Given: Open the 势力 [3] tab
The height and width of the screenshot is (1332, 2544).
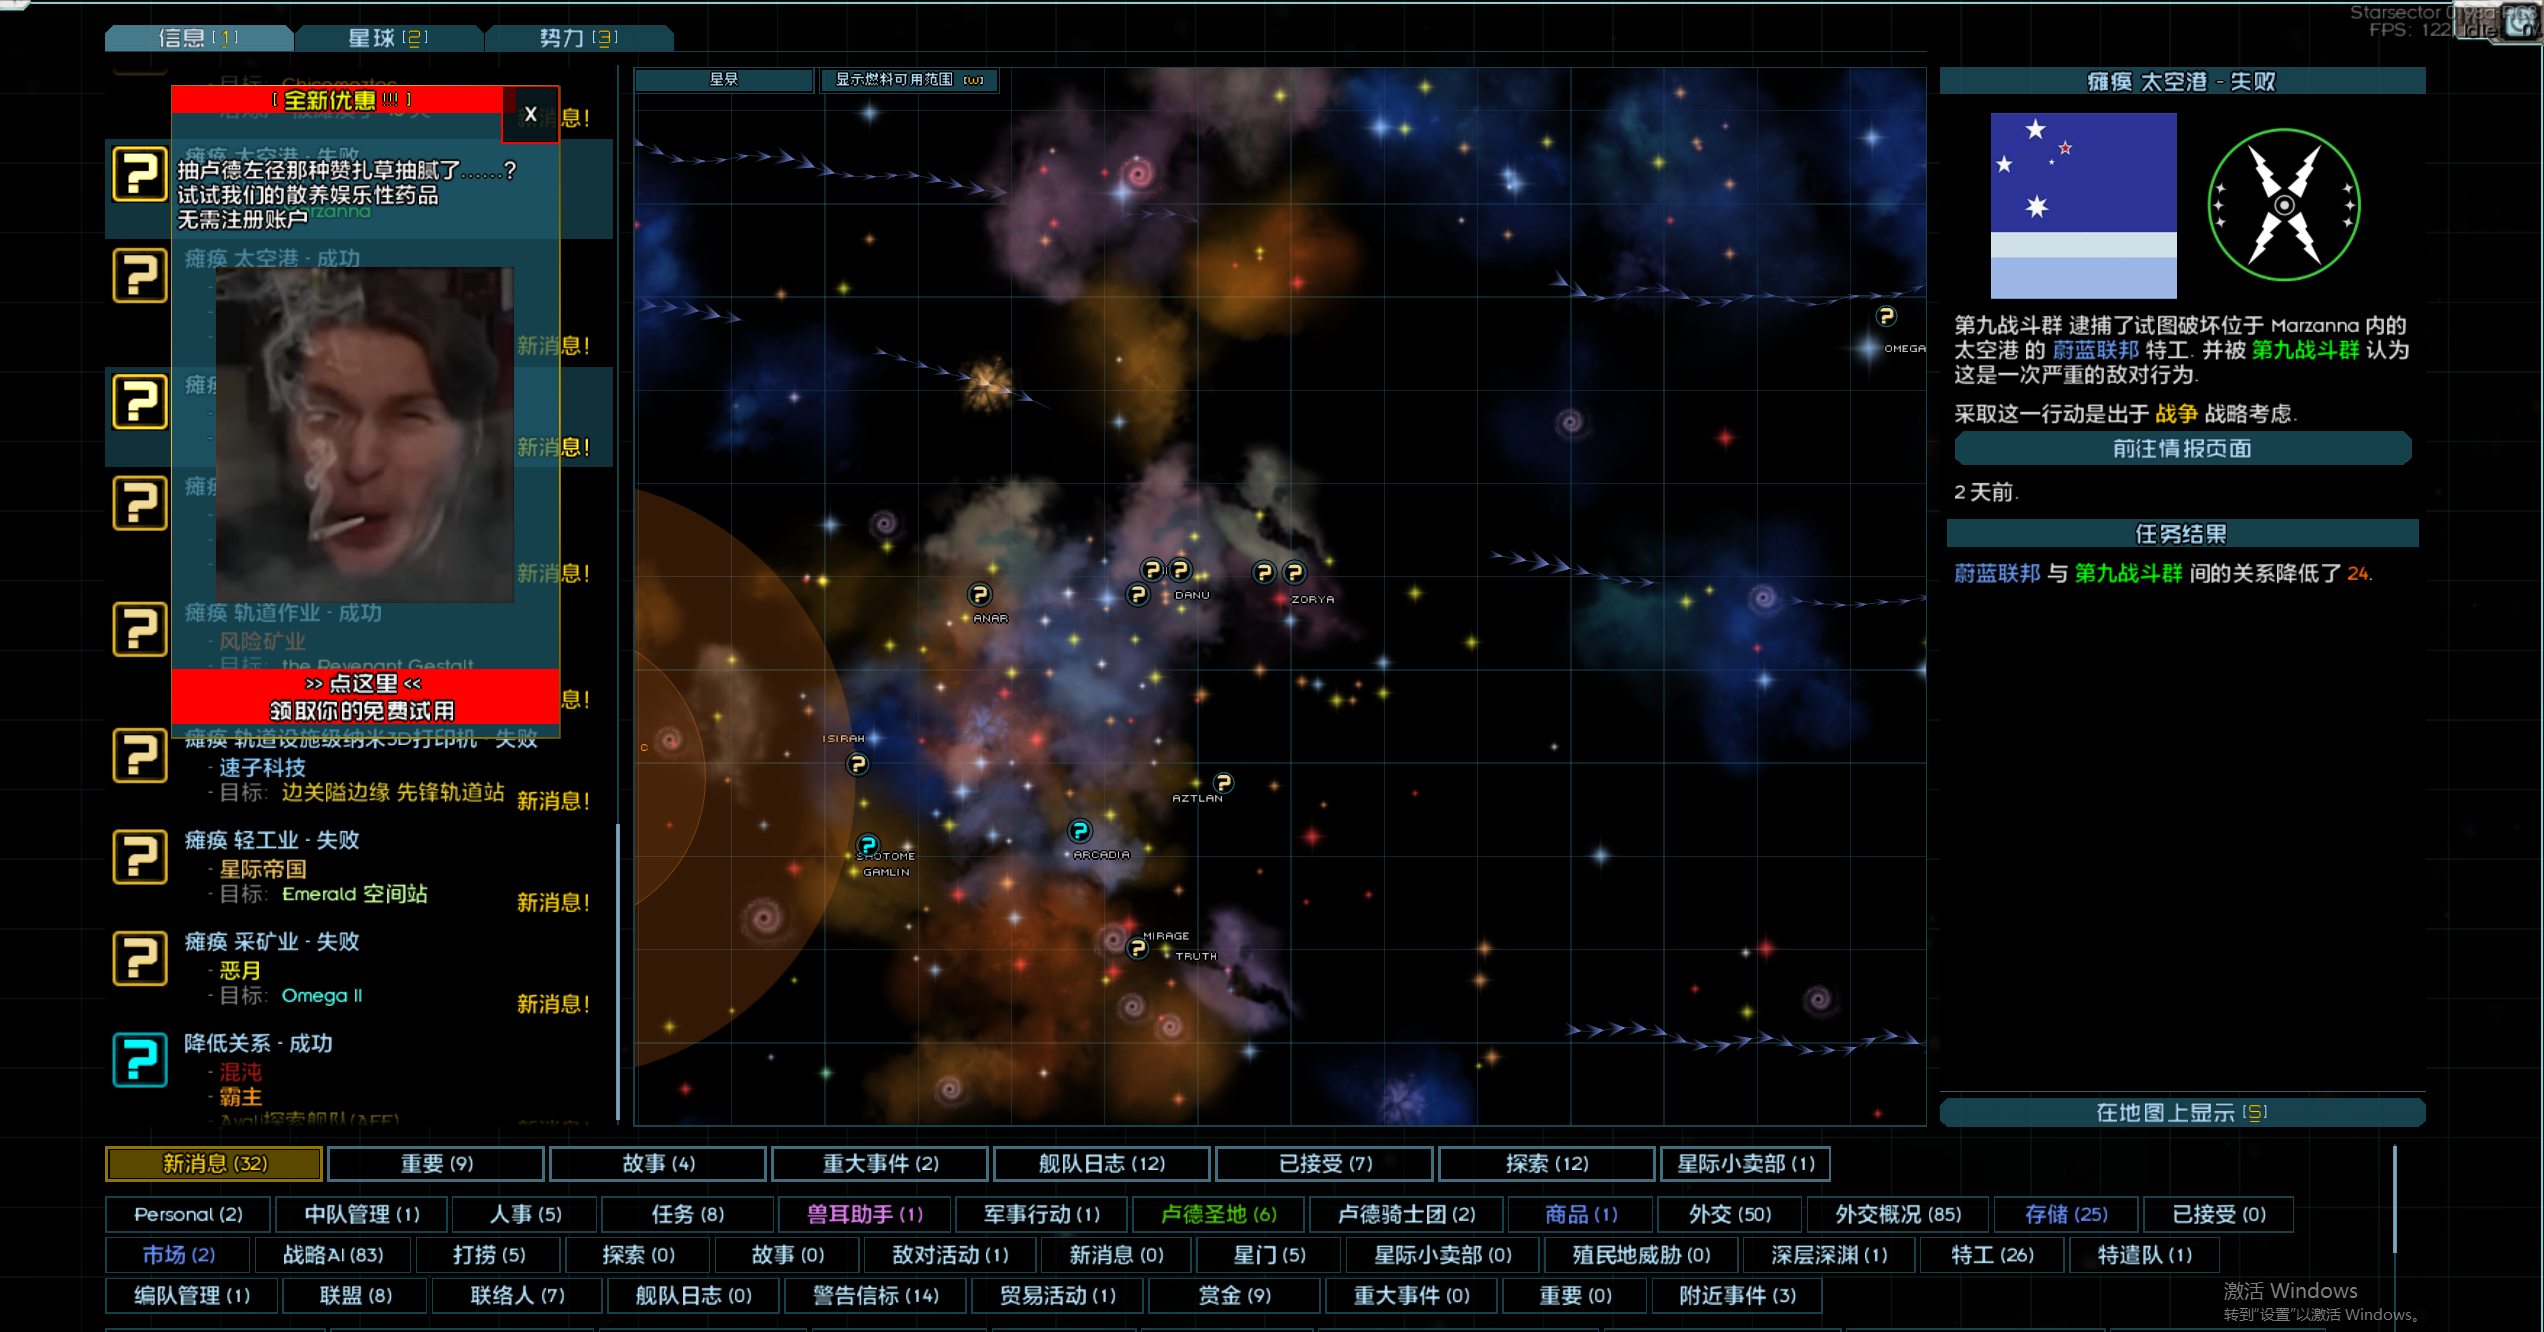Looking at the screenshot, I should click(578, 38).
